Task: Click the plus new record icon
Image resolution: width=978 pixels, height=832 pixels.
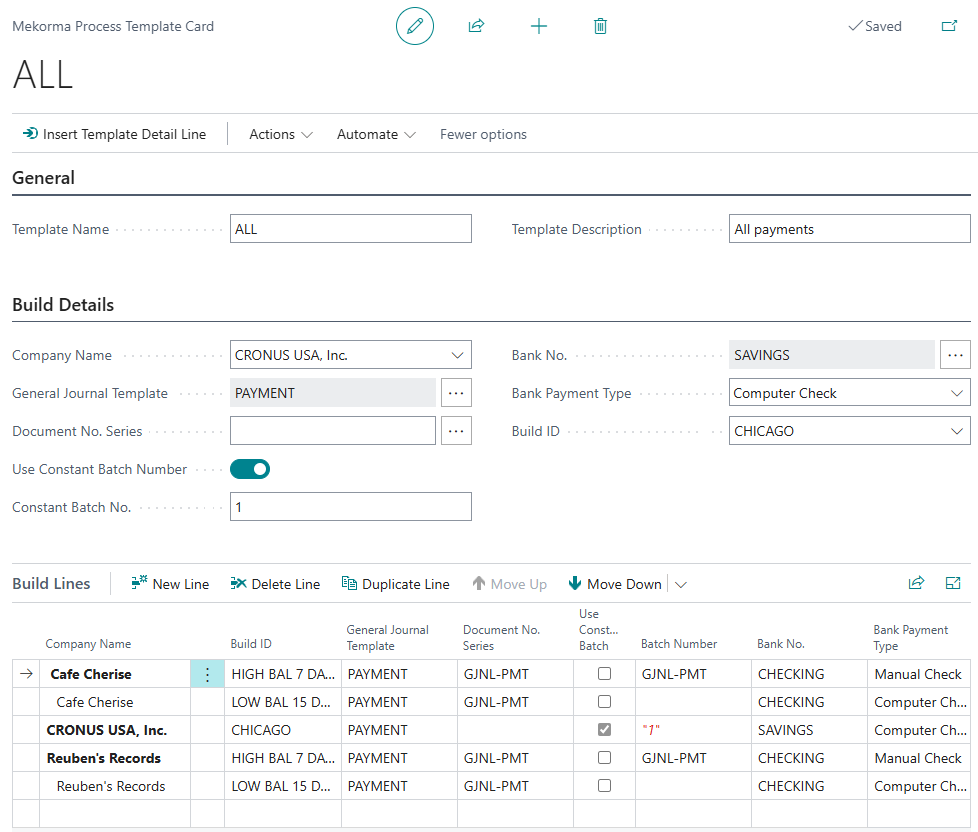Action: (539, 26)
